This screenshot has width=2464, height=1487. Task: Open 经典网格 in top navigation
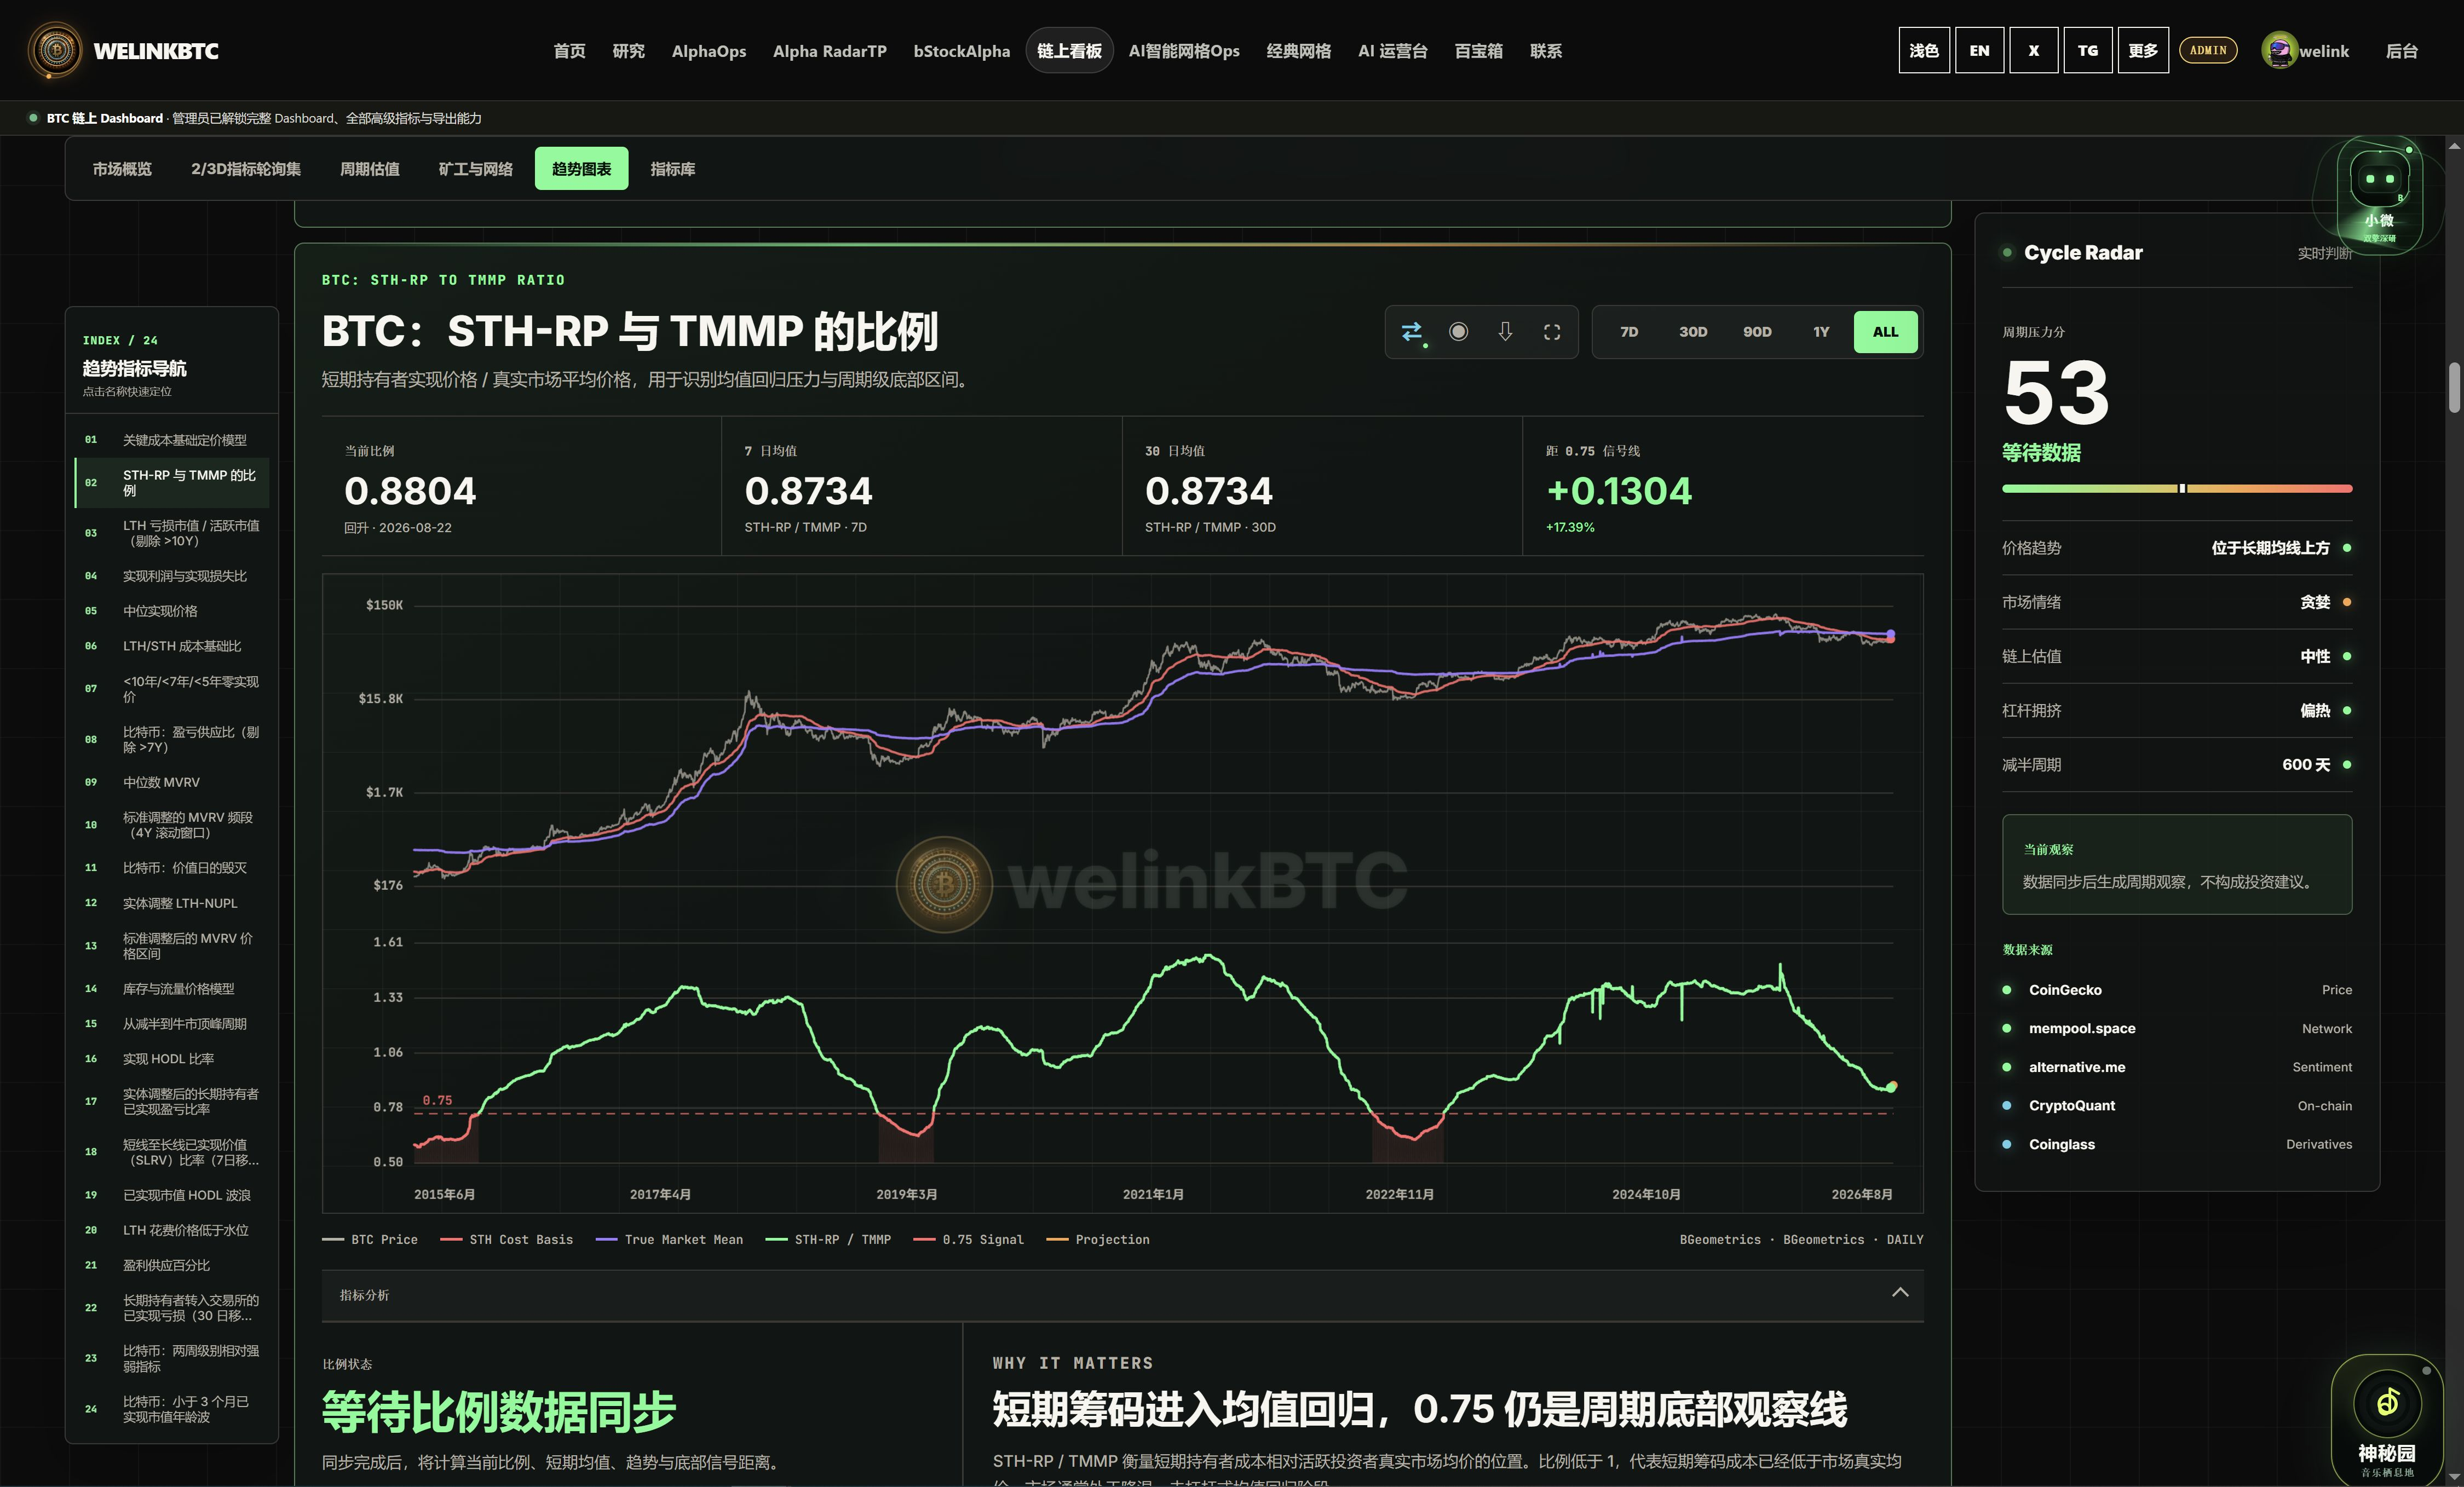tap(1299, 51)
